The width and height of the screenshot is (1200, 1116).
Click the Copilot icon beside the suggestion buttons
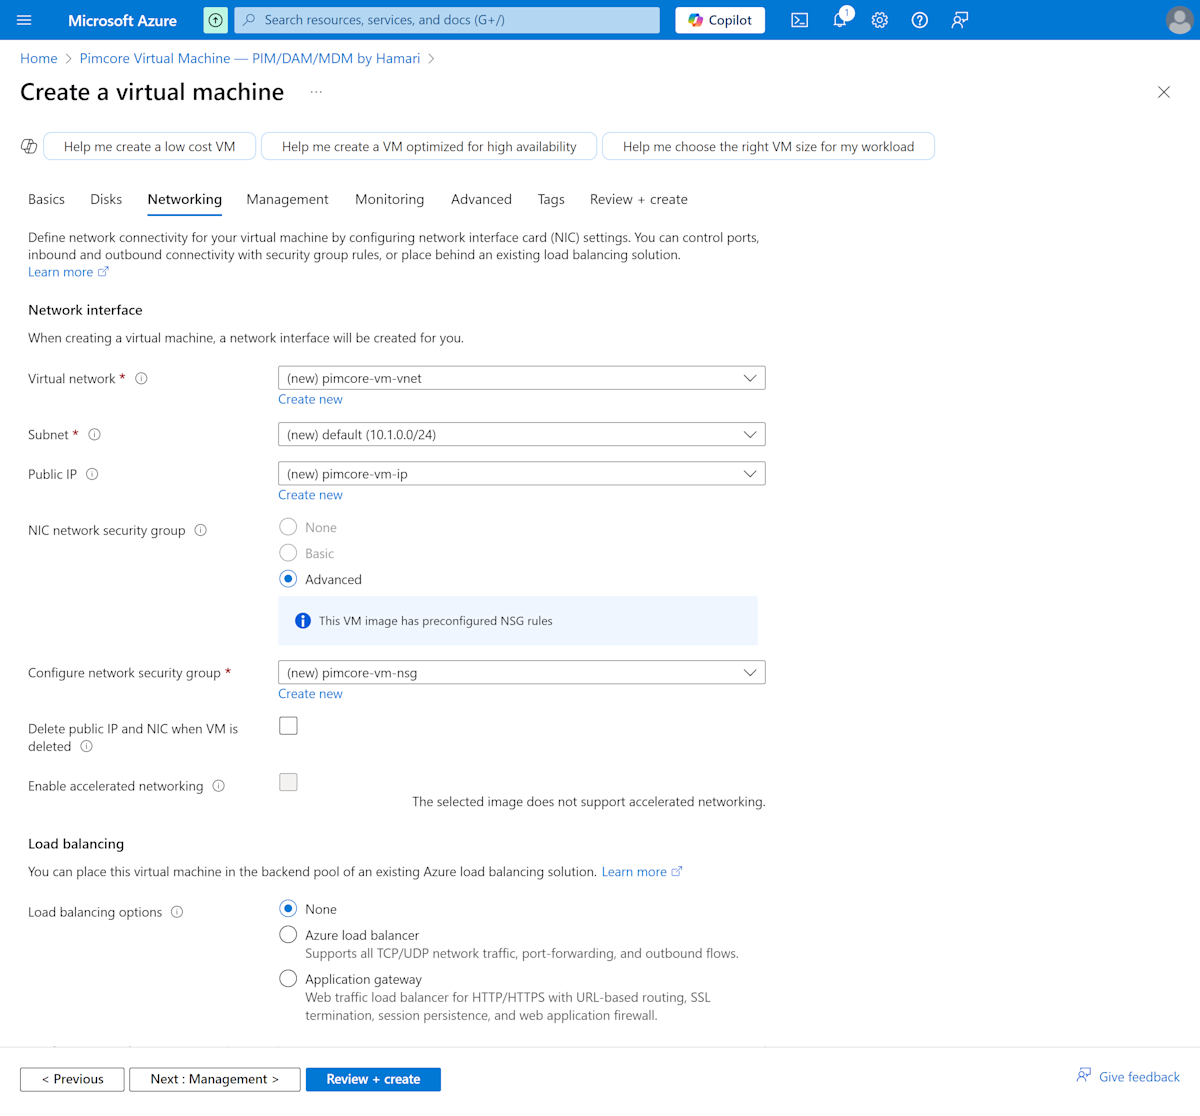pos(29,147)
